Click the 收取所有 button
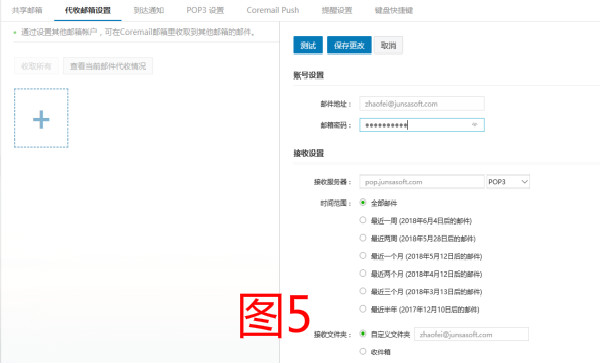 coord(36,66)
